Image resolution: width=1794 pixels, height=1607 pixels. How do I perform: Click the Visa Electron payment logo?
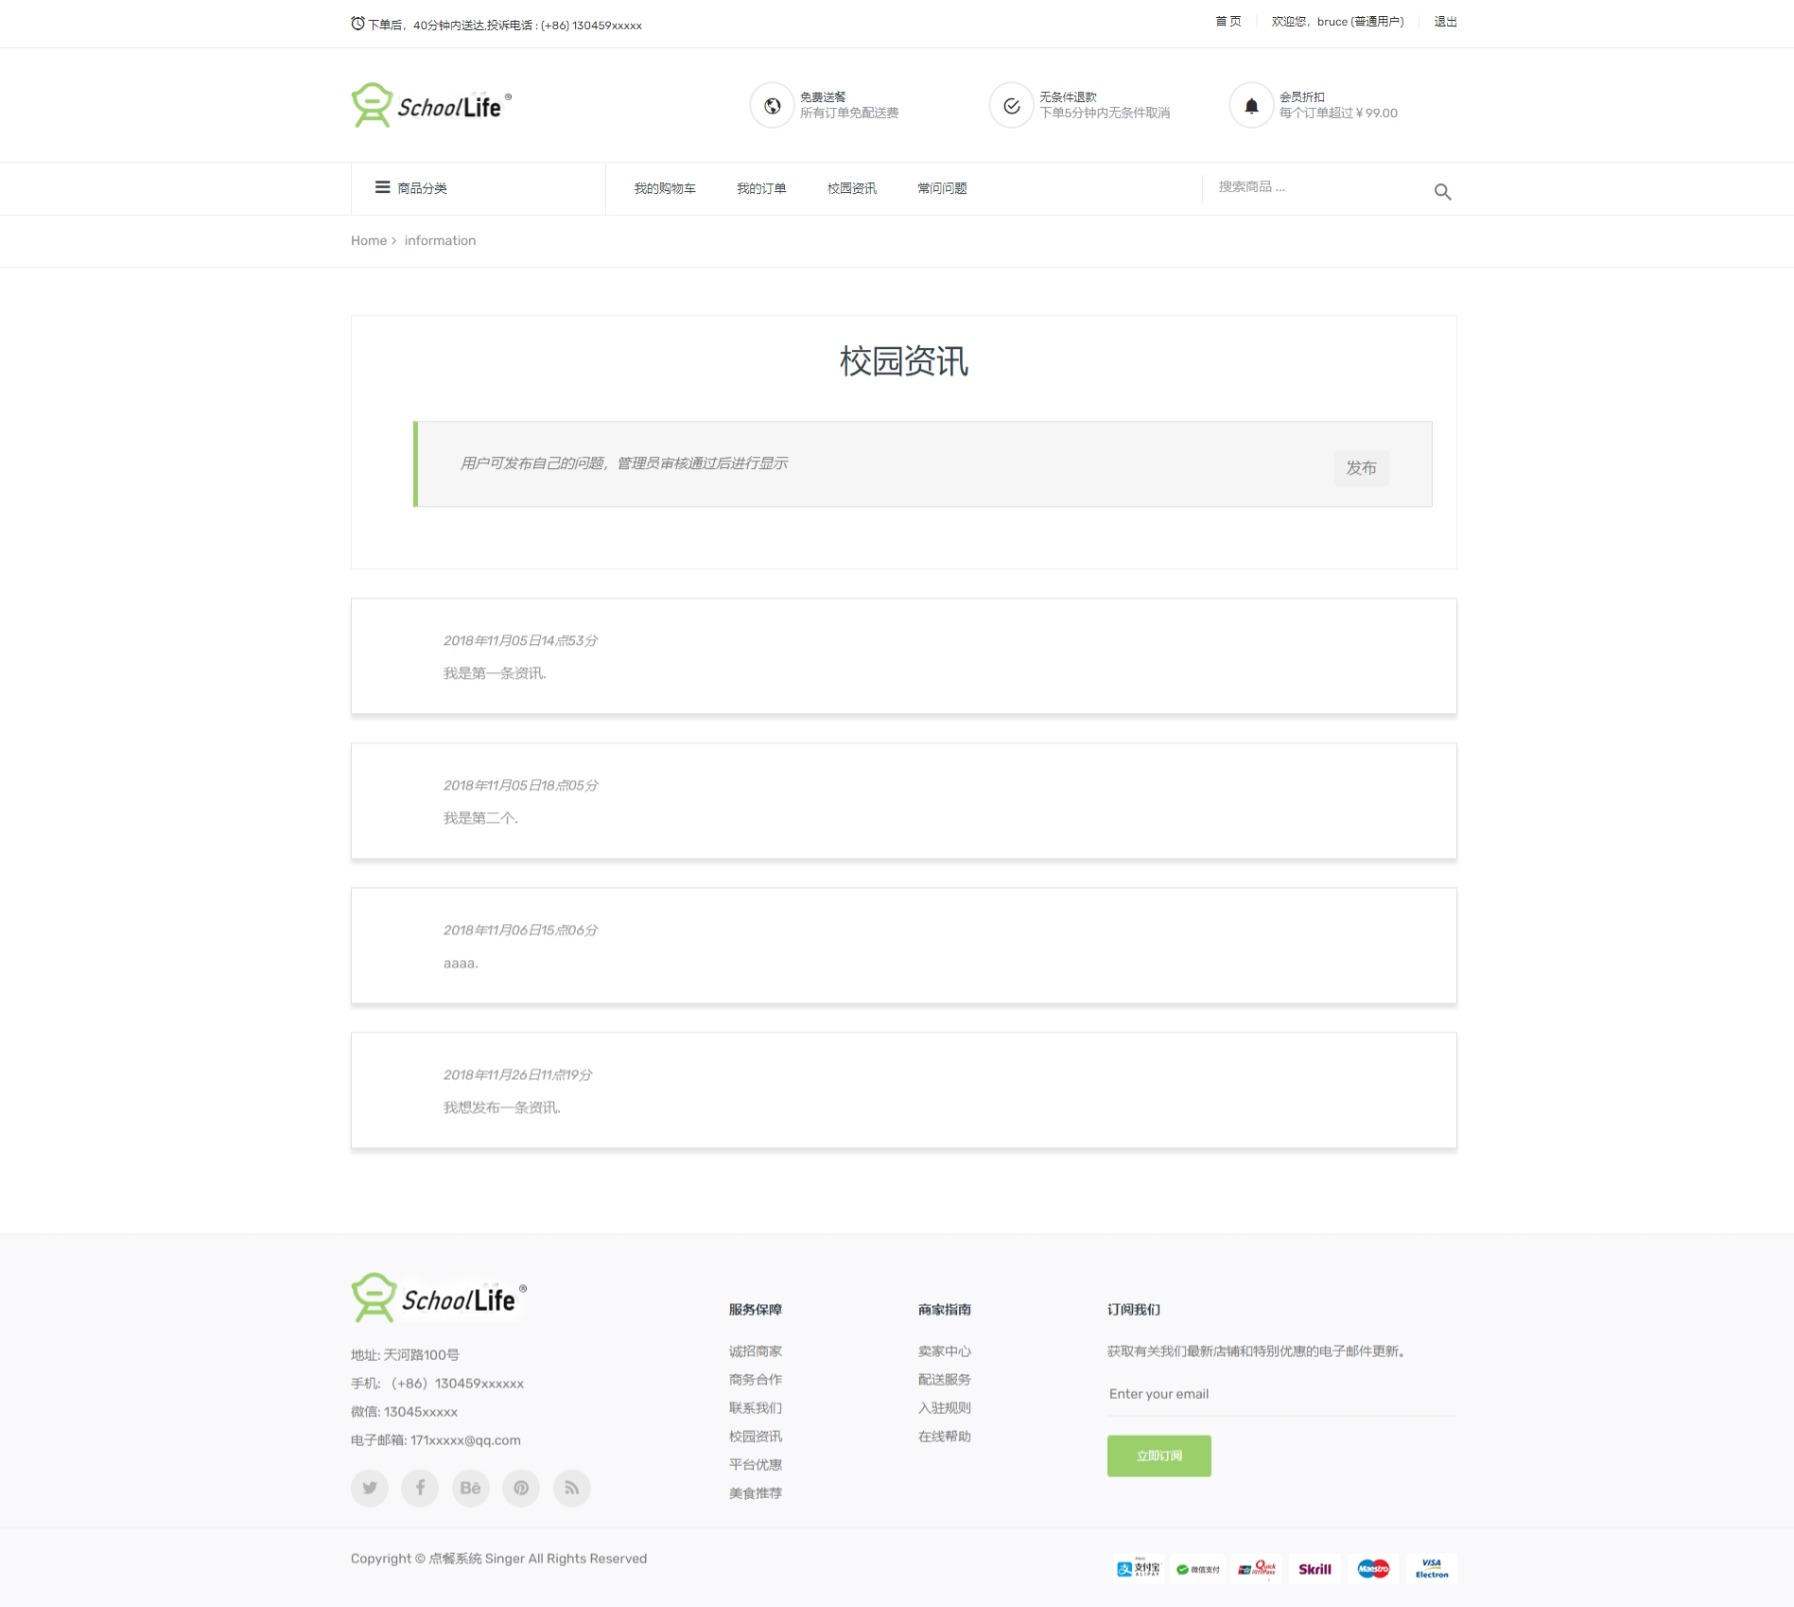click(1431, 1568)
